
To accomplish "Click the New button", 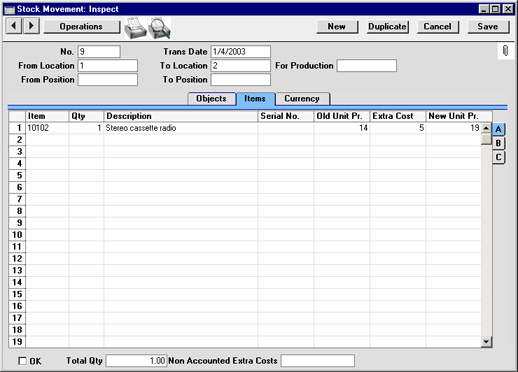I will 337,26.
